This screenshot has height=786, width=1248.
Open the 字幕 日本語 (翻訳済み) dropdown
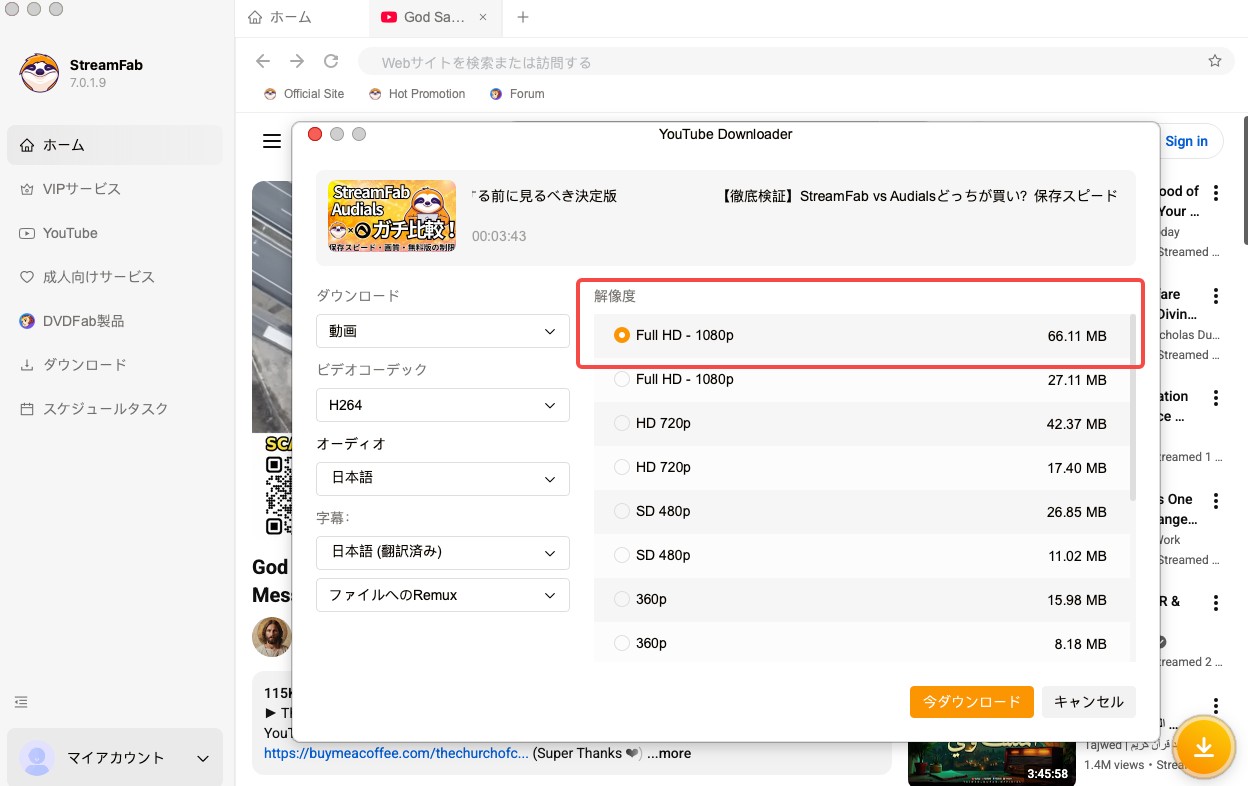pos(443,552)
